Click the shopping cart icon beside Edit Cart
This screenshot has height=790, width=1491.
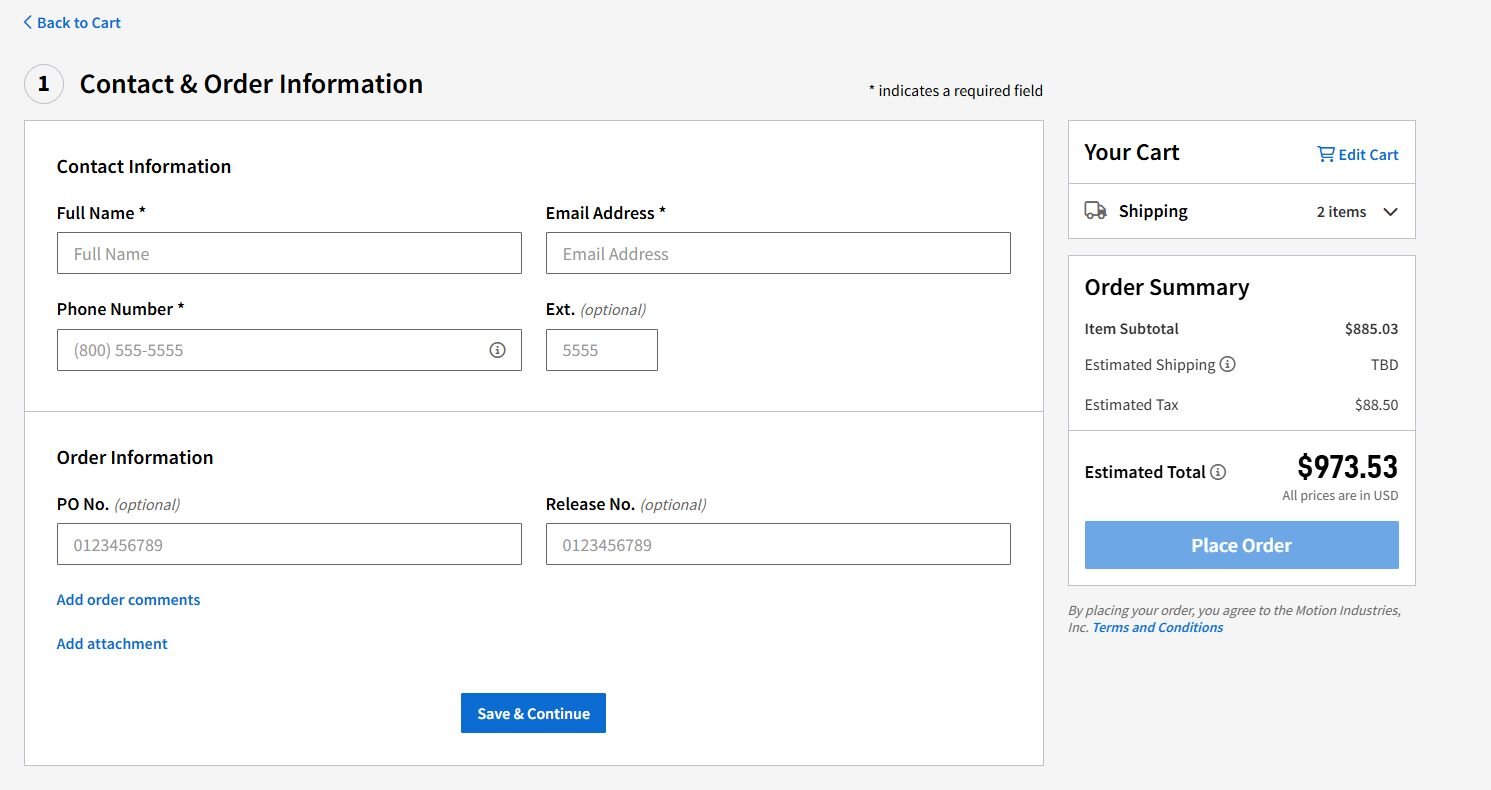pyautogui.click(x=1326, y=154)
